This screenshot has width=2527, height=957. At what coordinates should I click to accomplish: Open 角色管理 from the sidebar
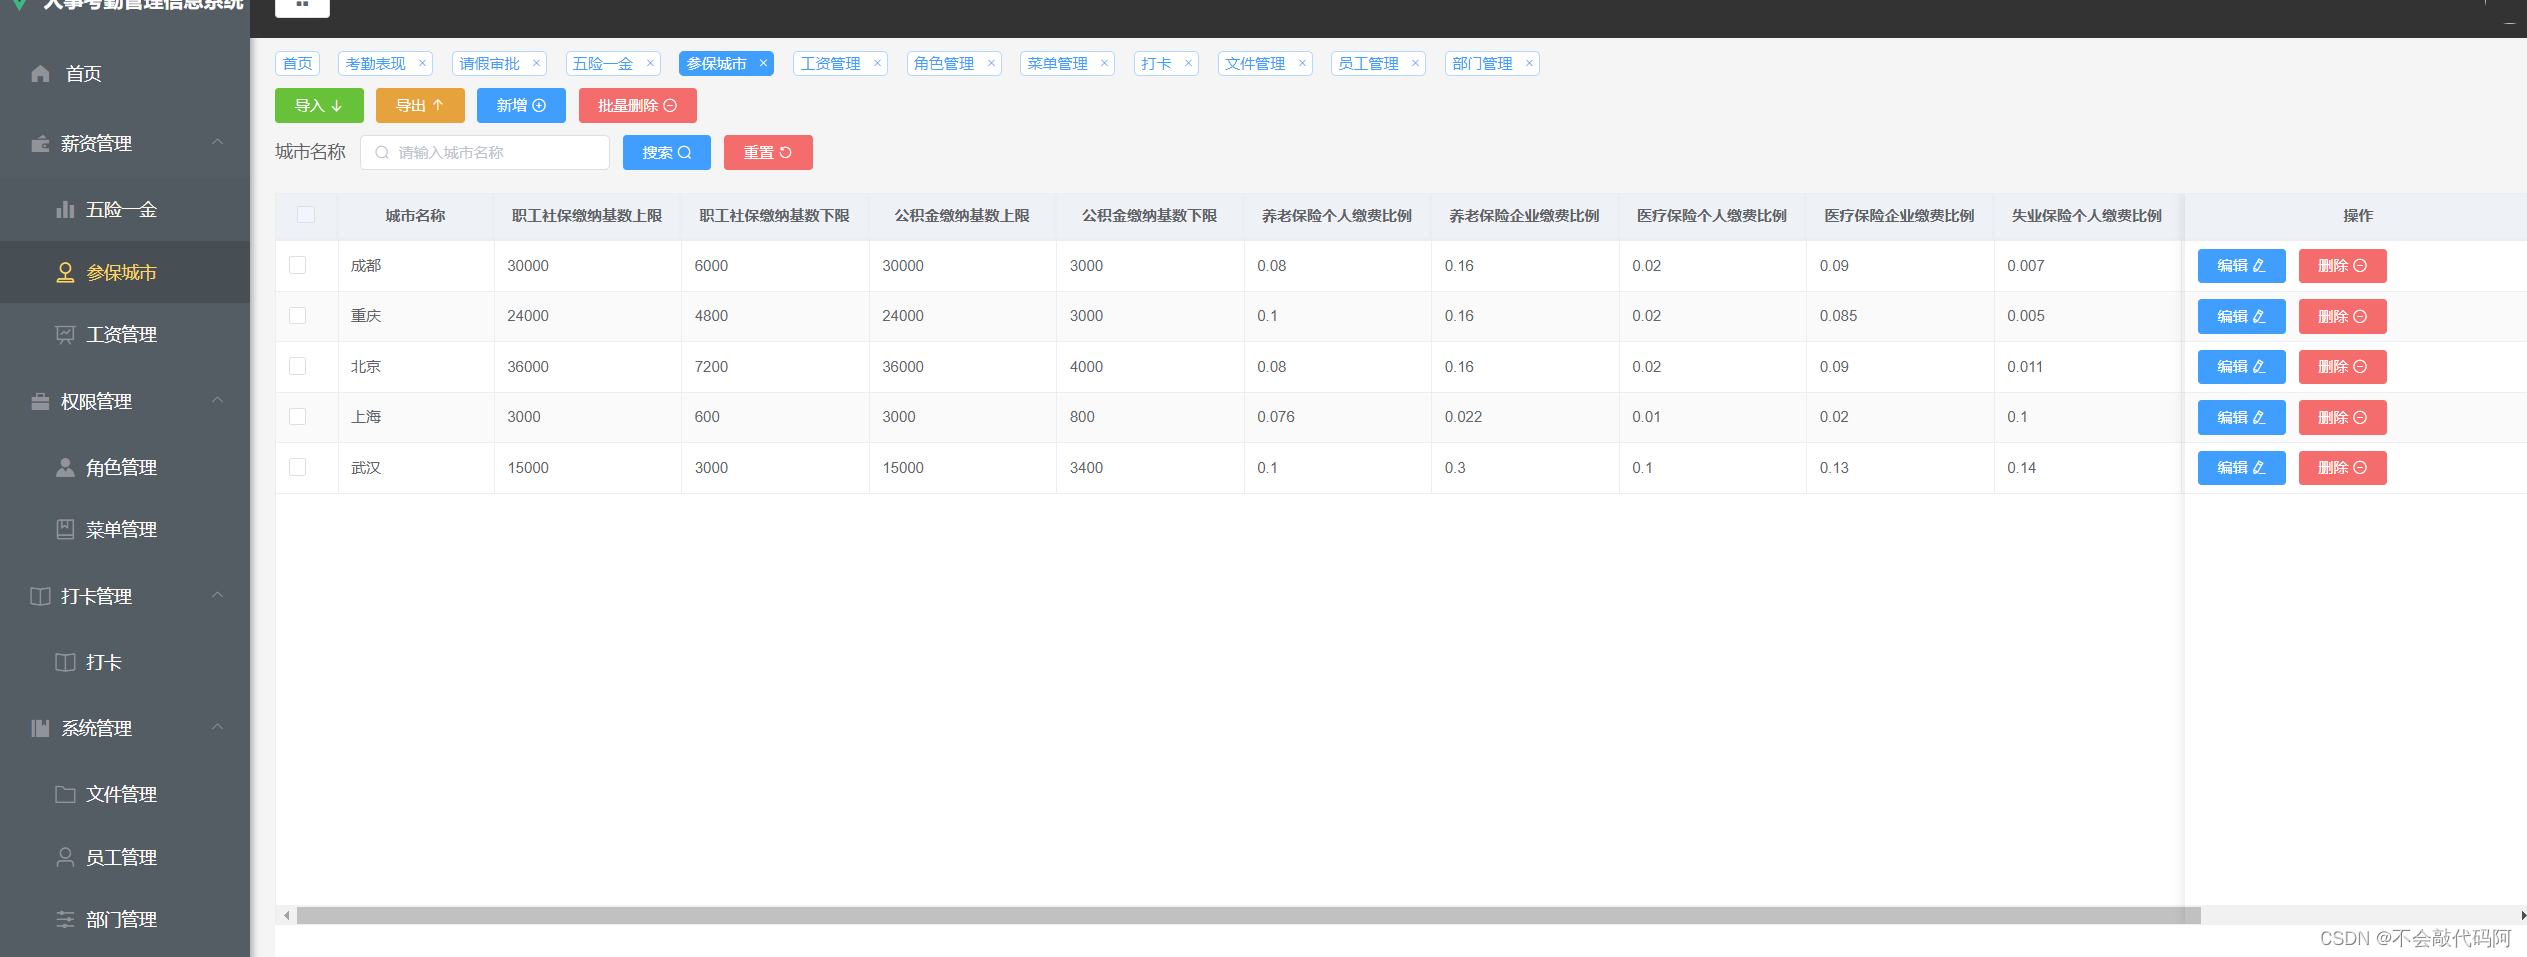125,468
